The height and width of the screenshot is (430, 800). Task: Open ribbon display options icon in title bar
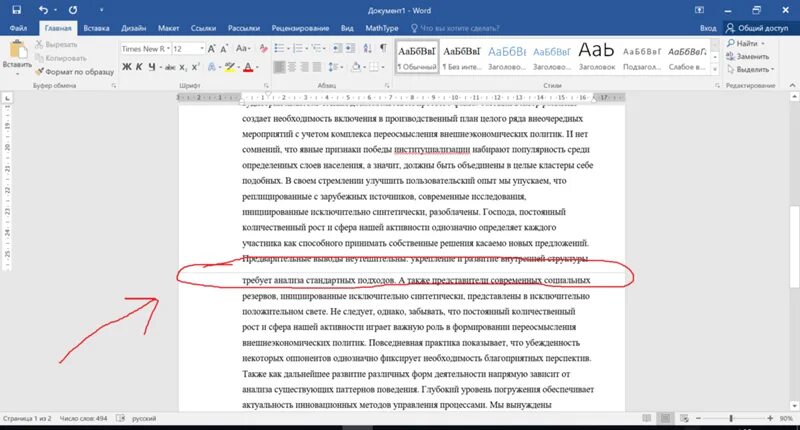(699, 10)
